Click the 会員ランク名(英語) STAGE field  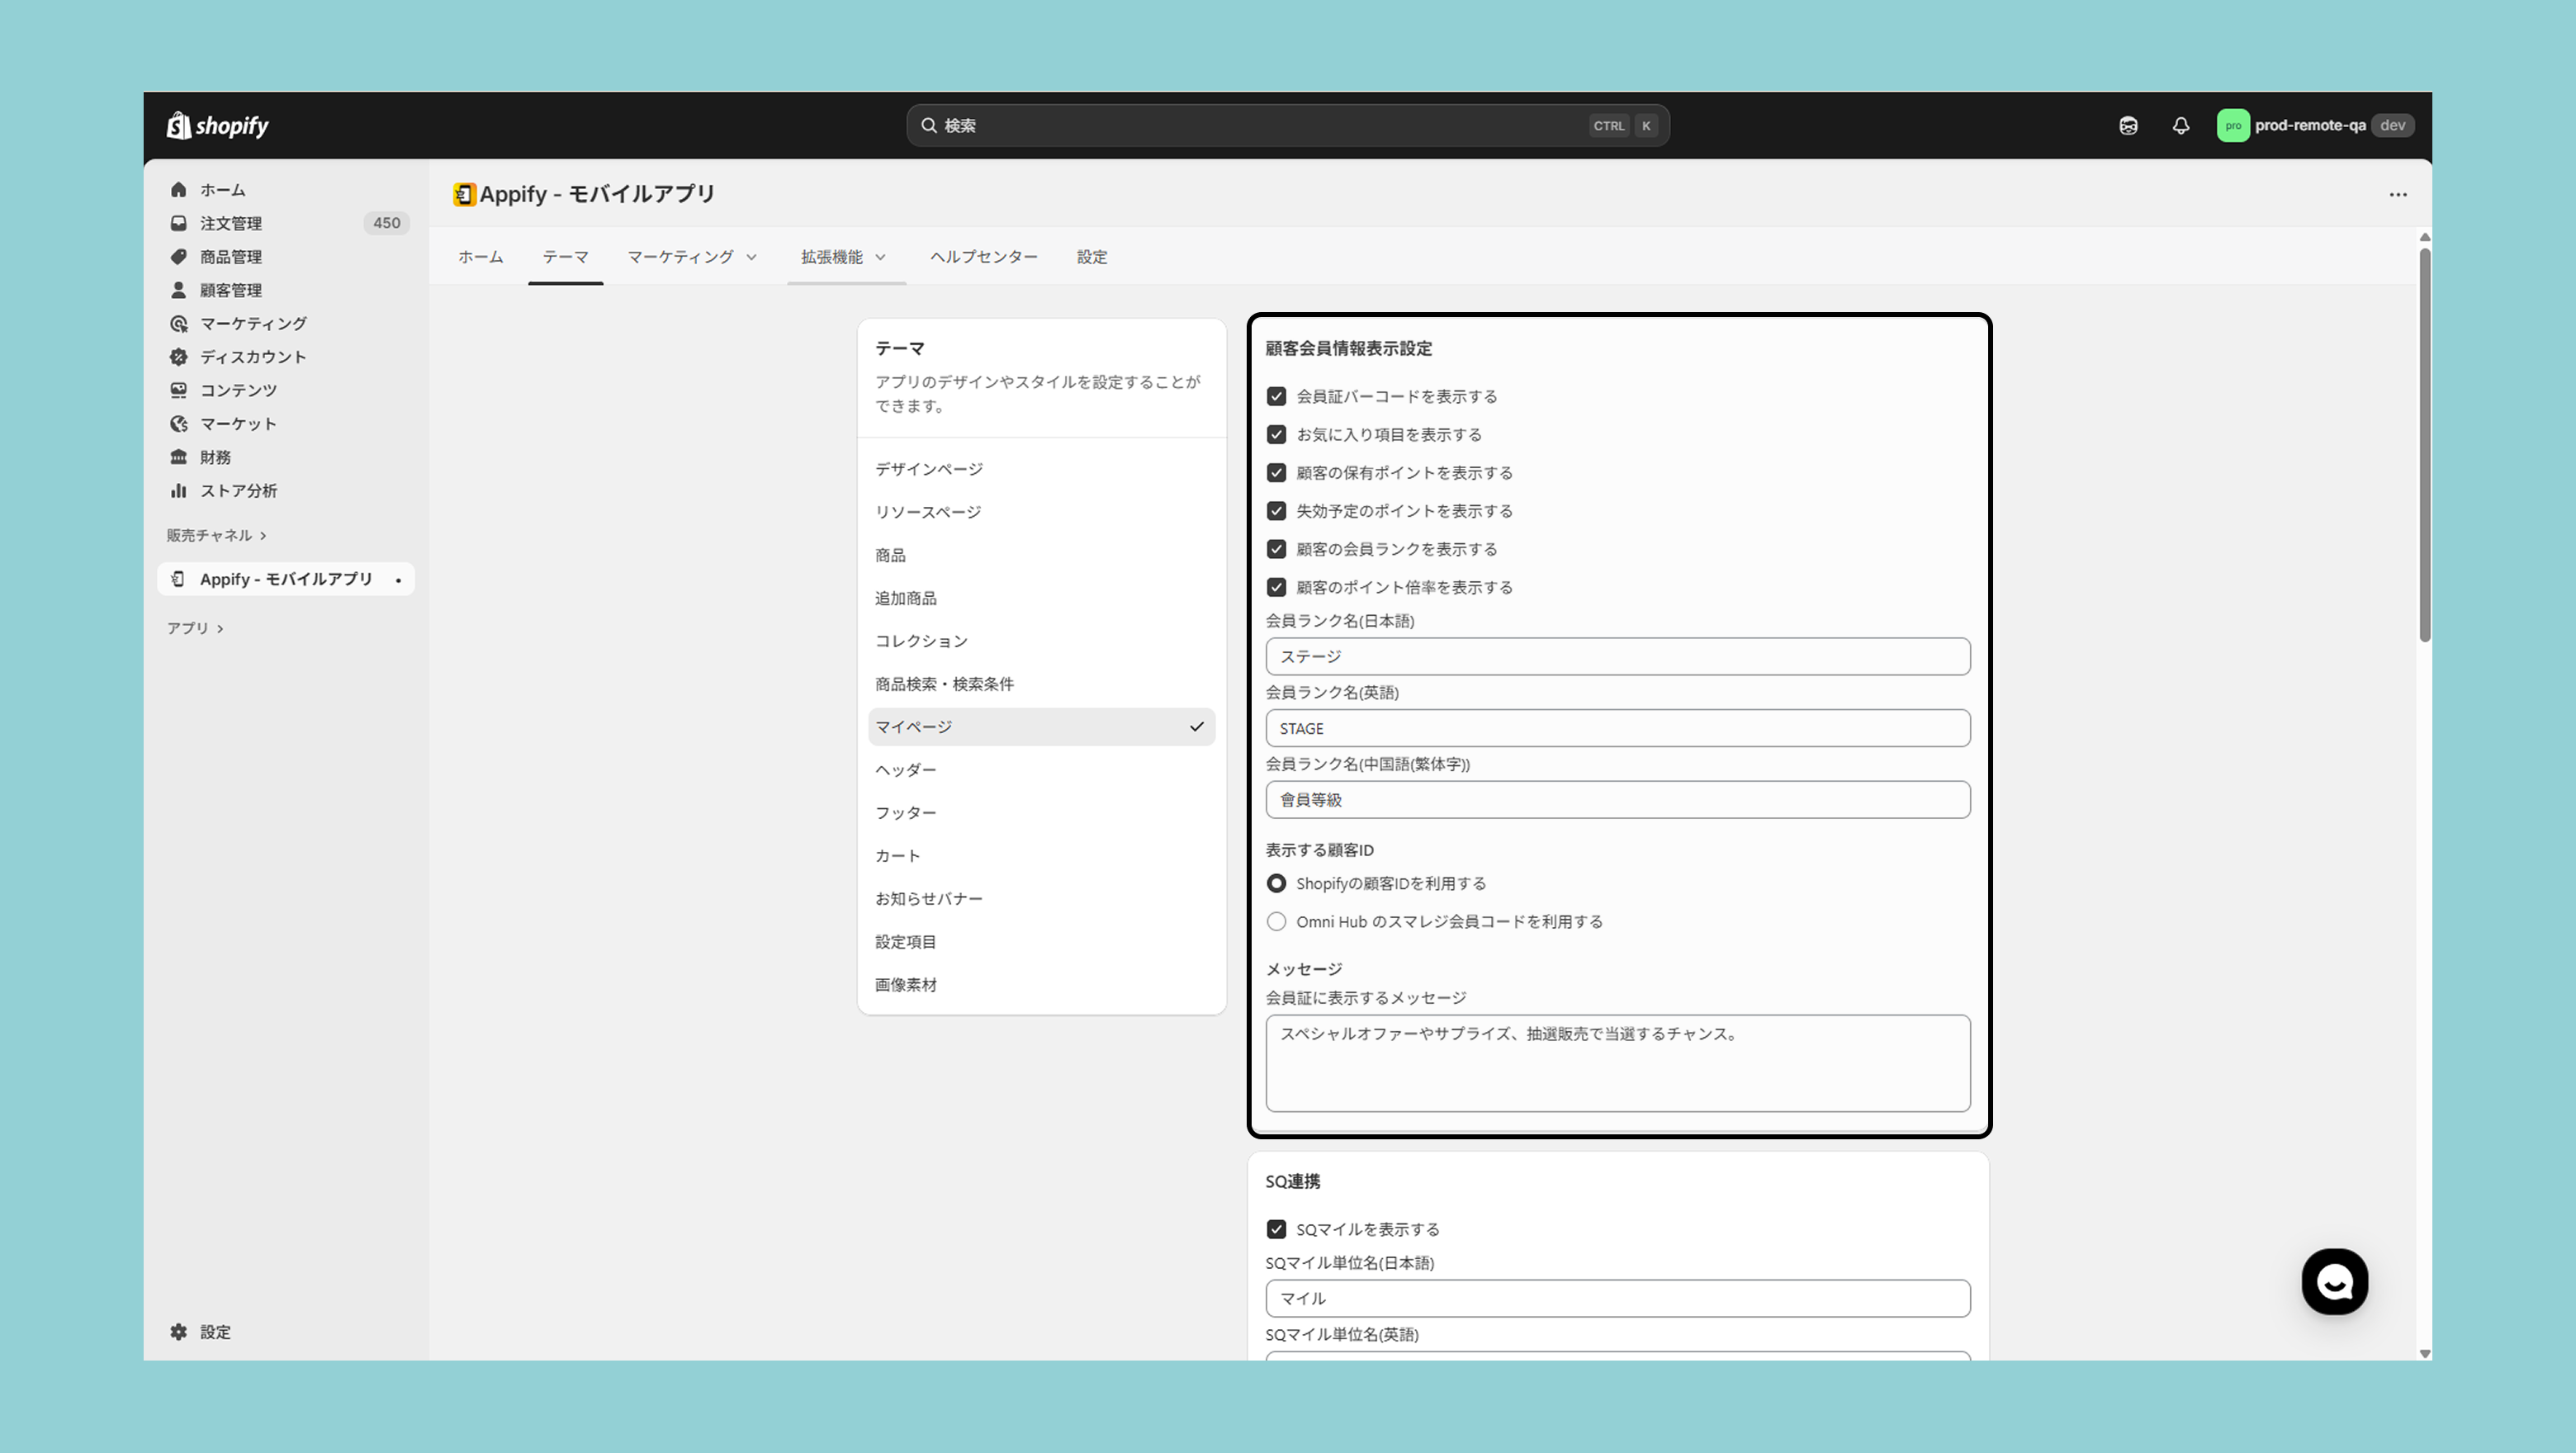click(x=1617, y=728)
